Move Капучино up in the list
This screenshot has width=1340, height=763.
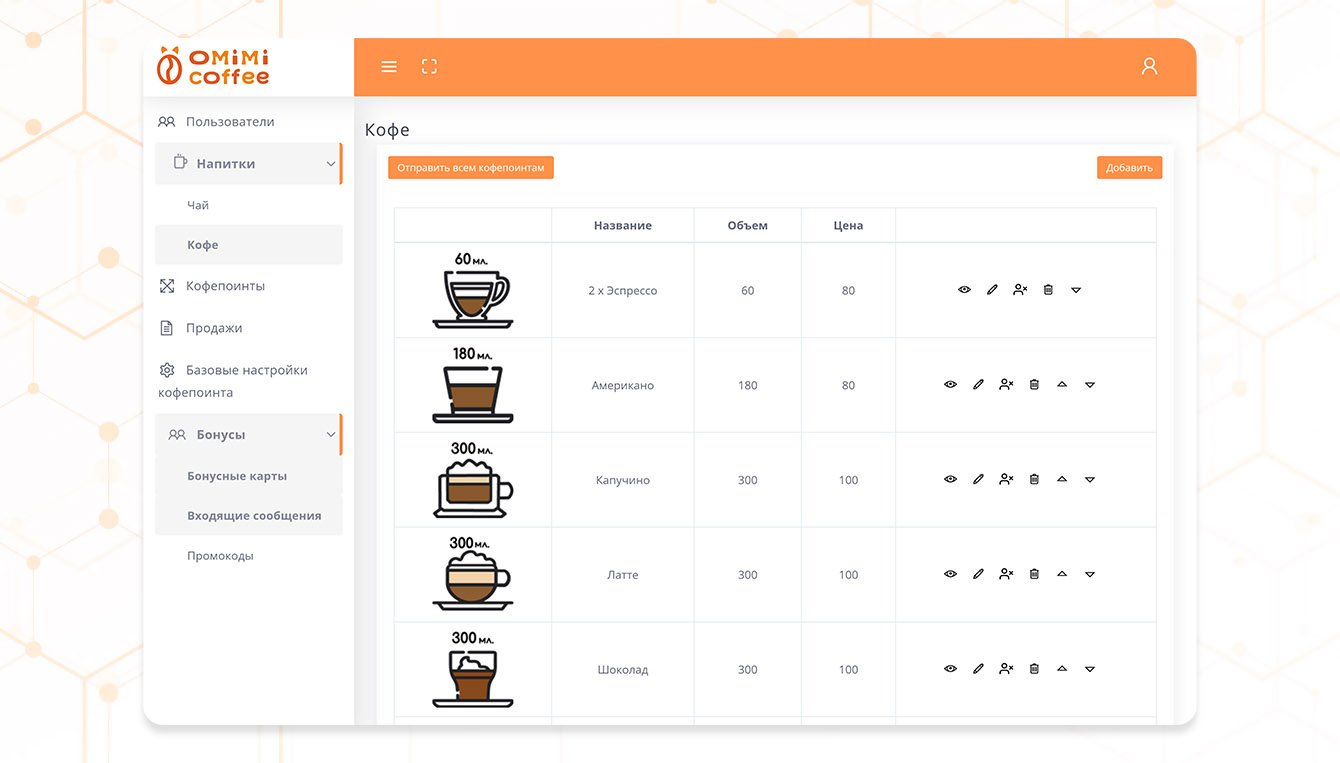(1062, 480)
